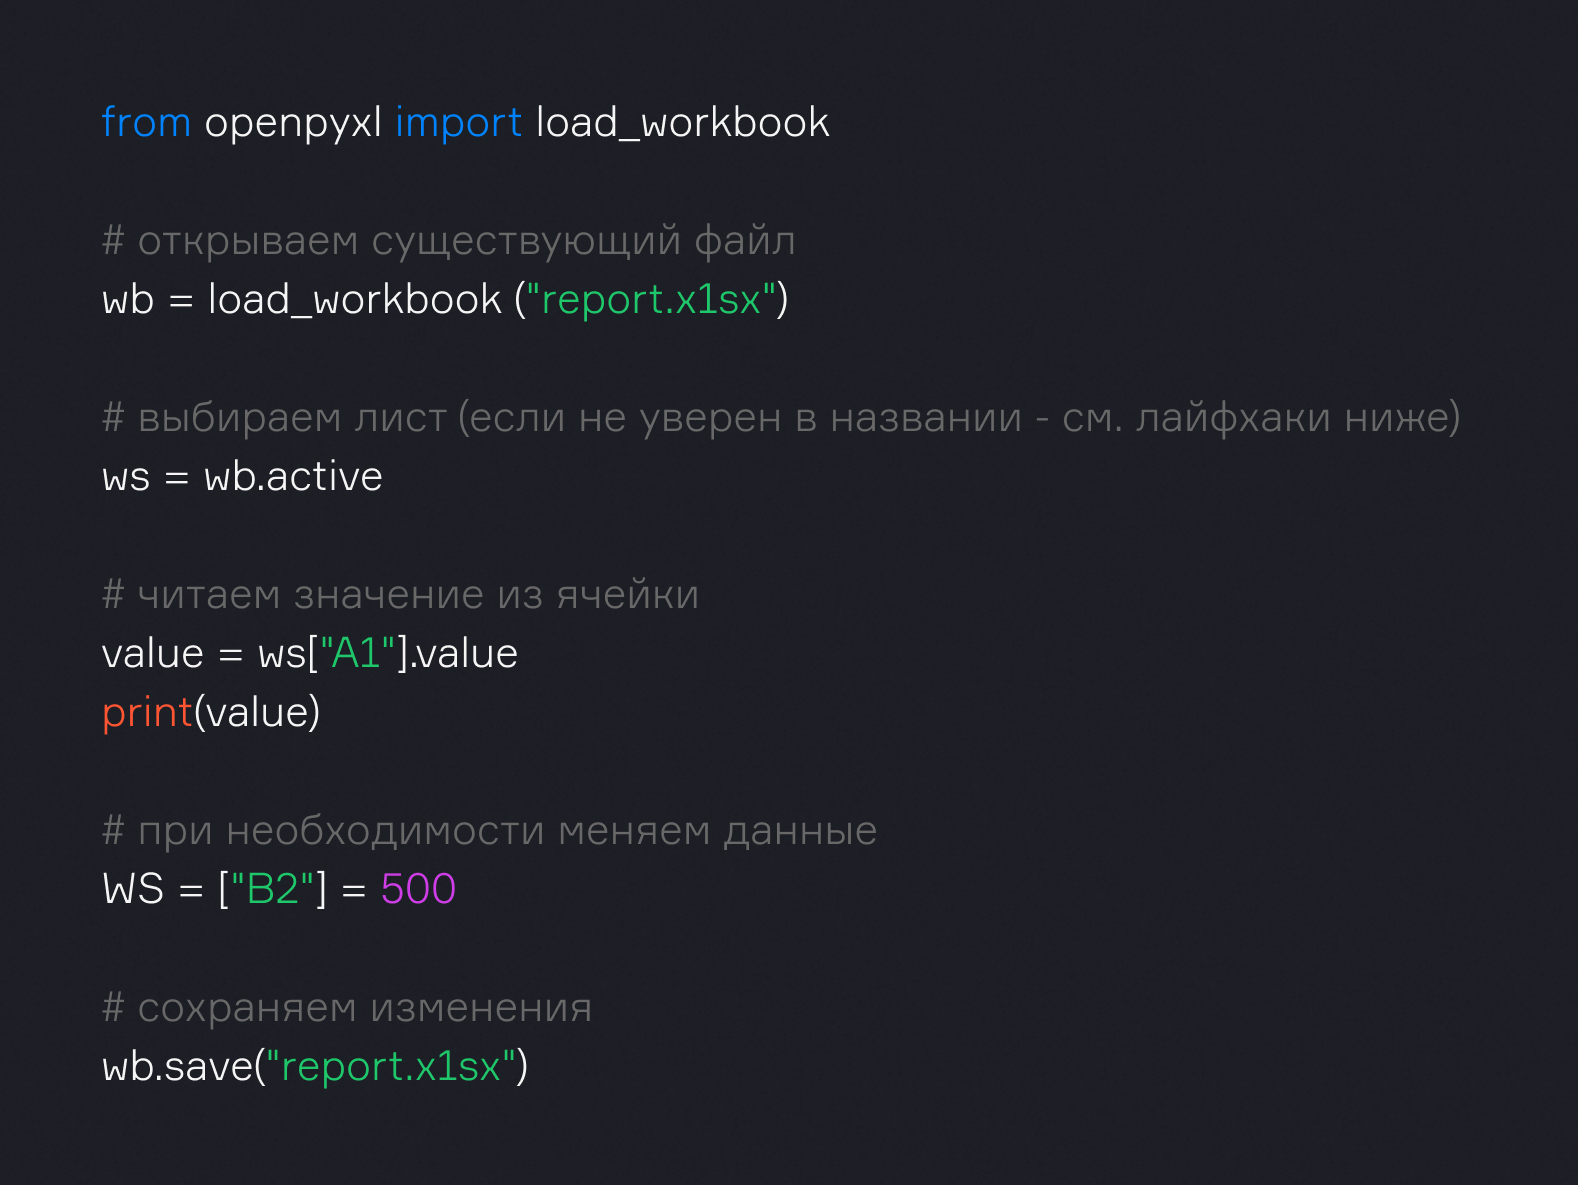The image size is (1578, 1185).
Task: Click the comment starting "# выбираем лист"
Action: (x=780, y=418)
